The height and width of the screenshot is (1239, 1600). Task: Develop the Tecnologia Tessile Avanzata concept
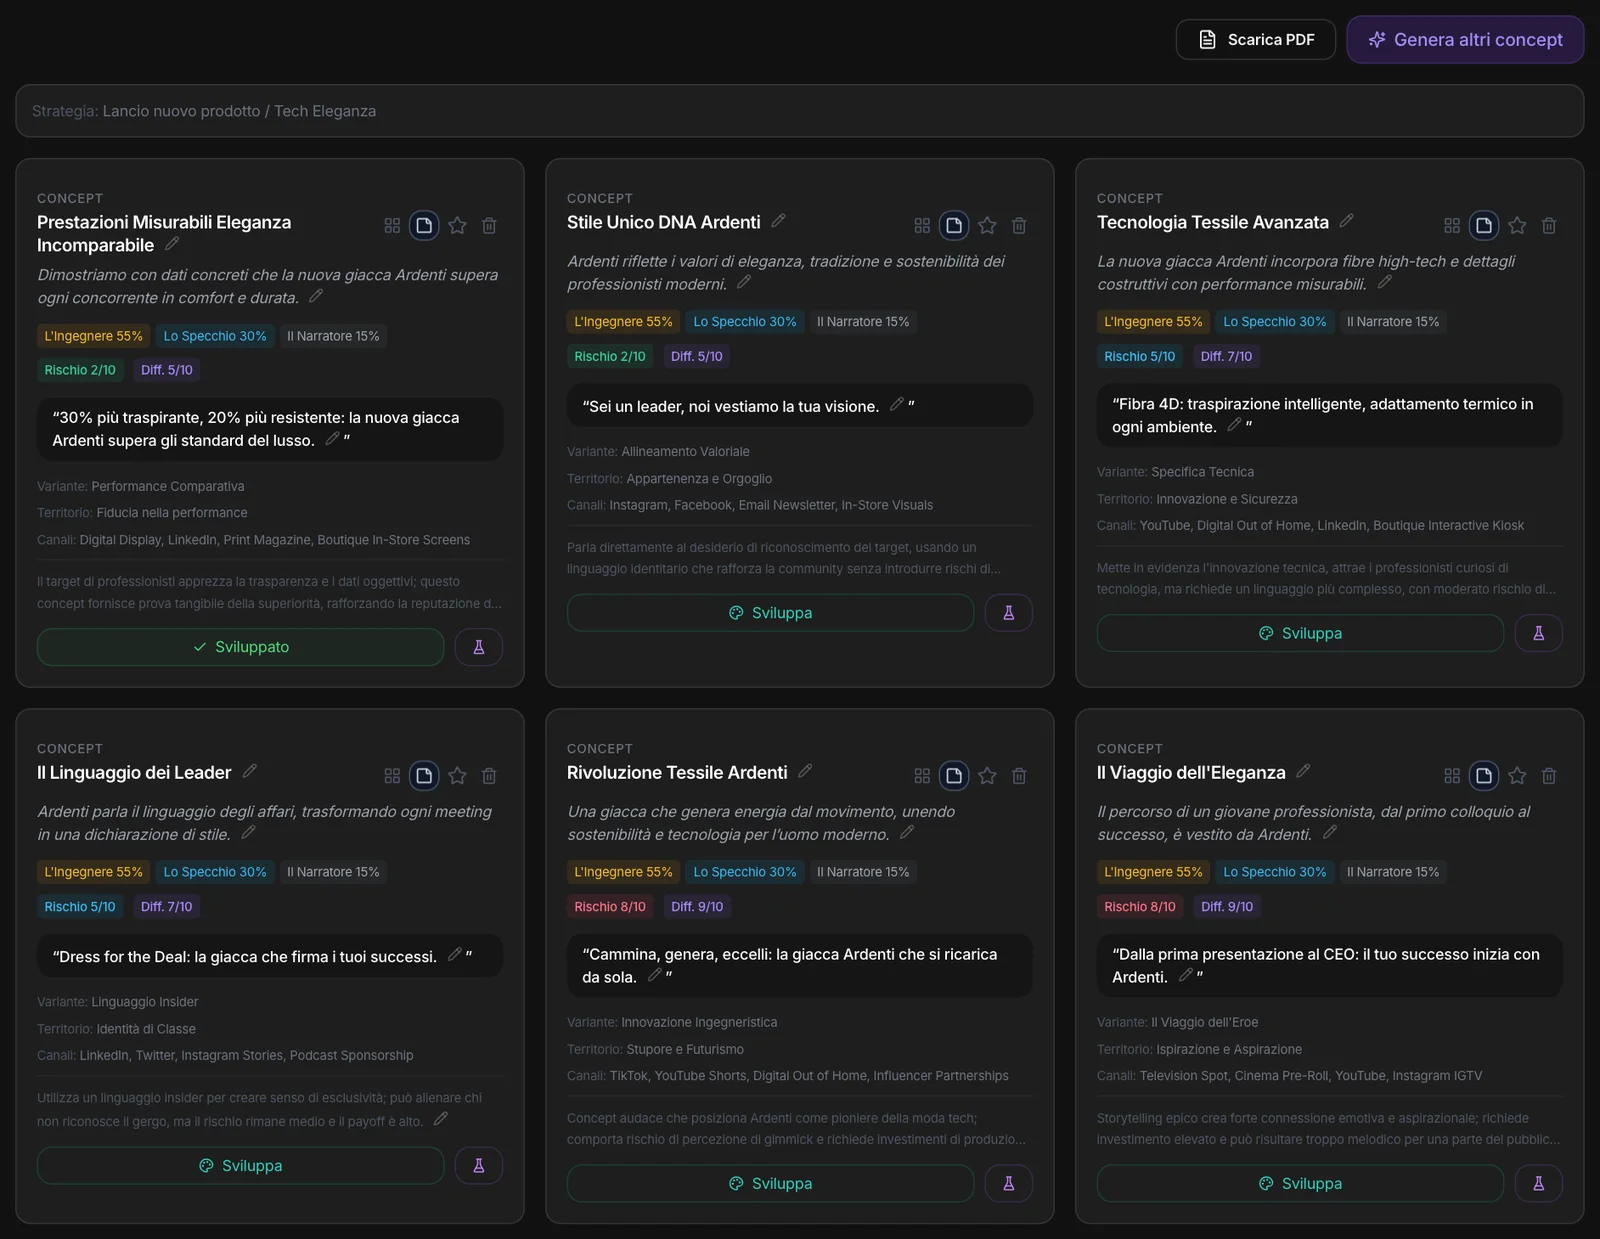coord(1301,634)
